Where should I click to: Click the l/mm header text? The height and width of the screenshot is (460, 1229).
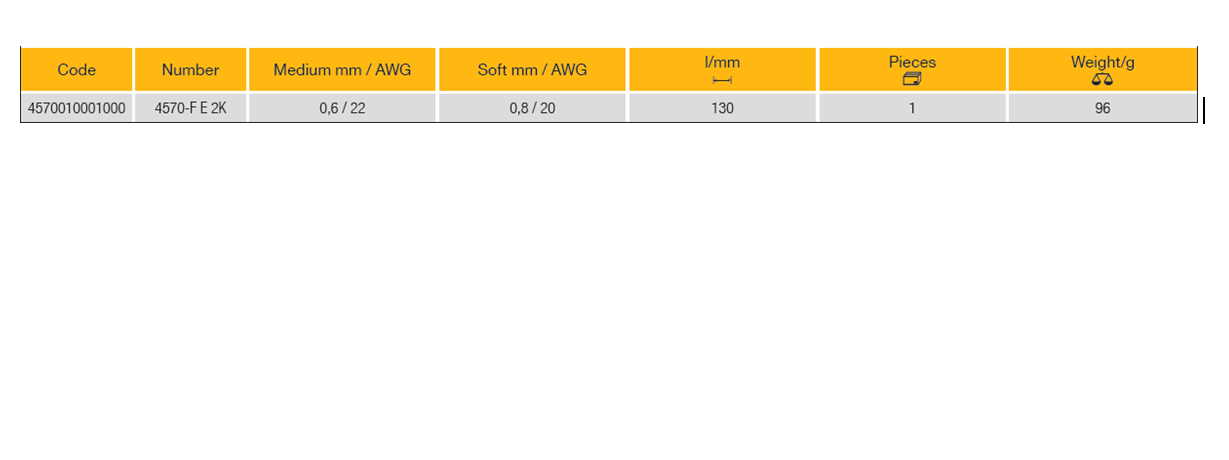point(722,63)
